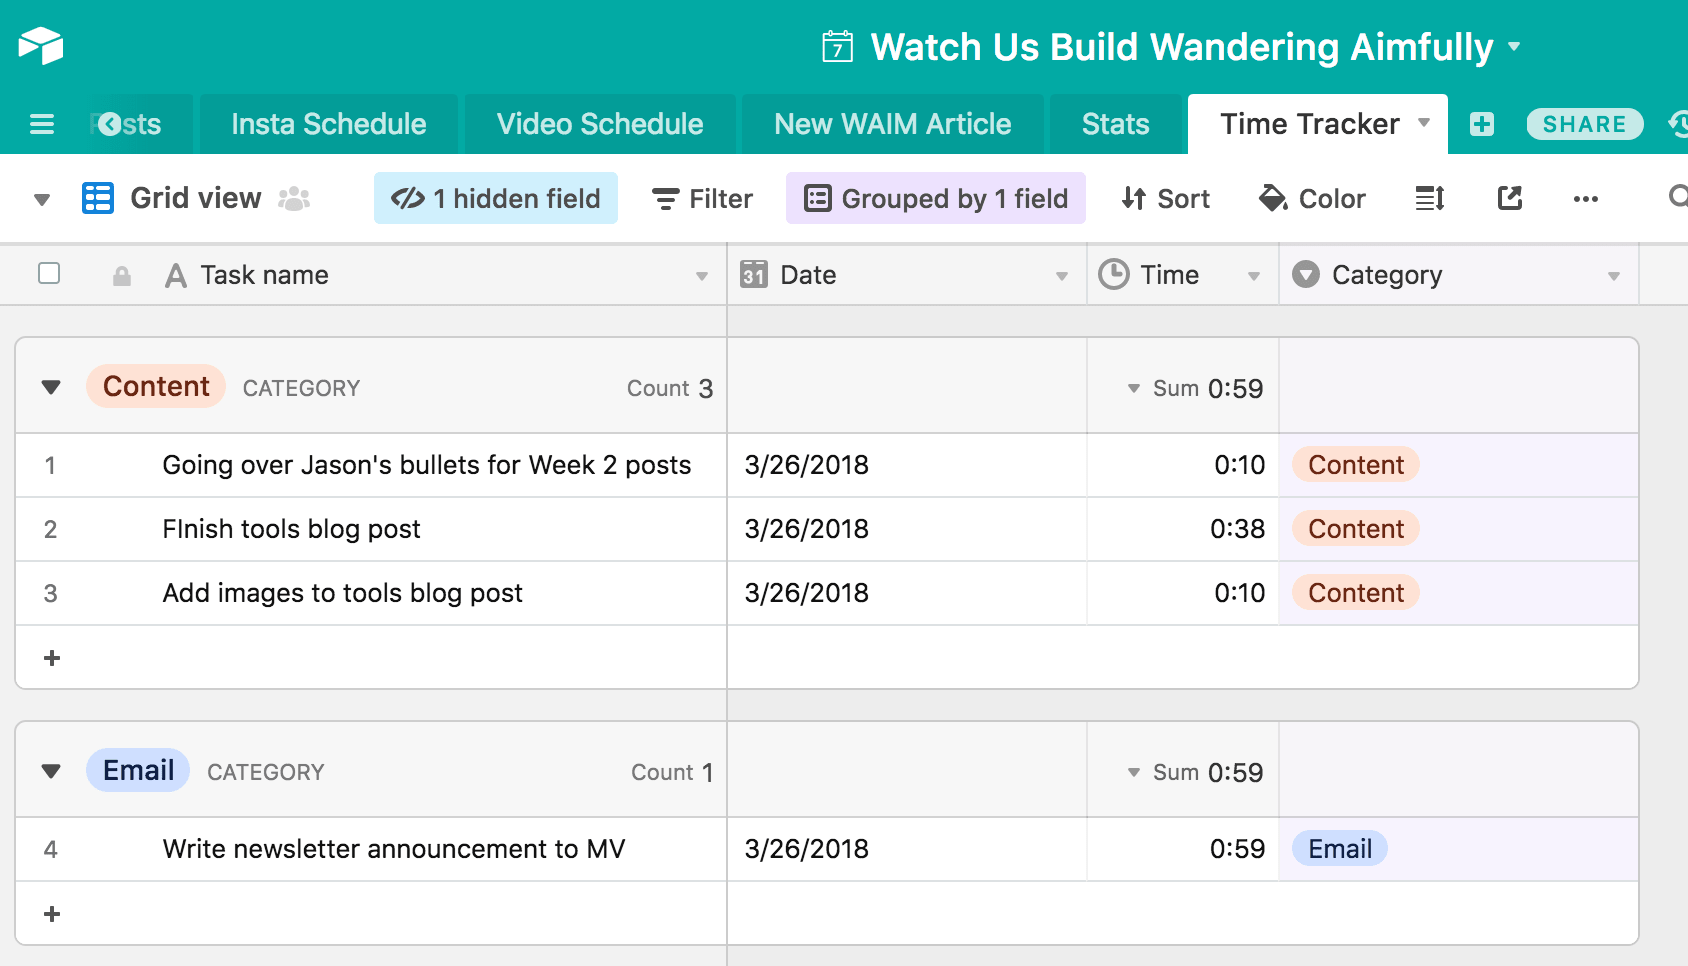Collapse the Email group

51,771
